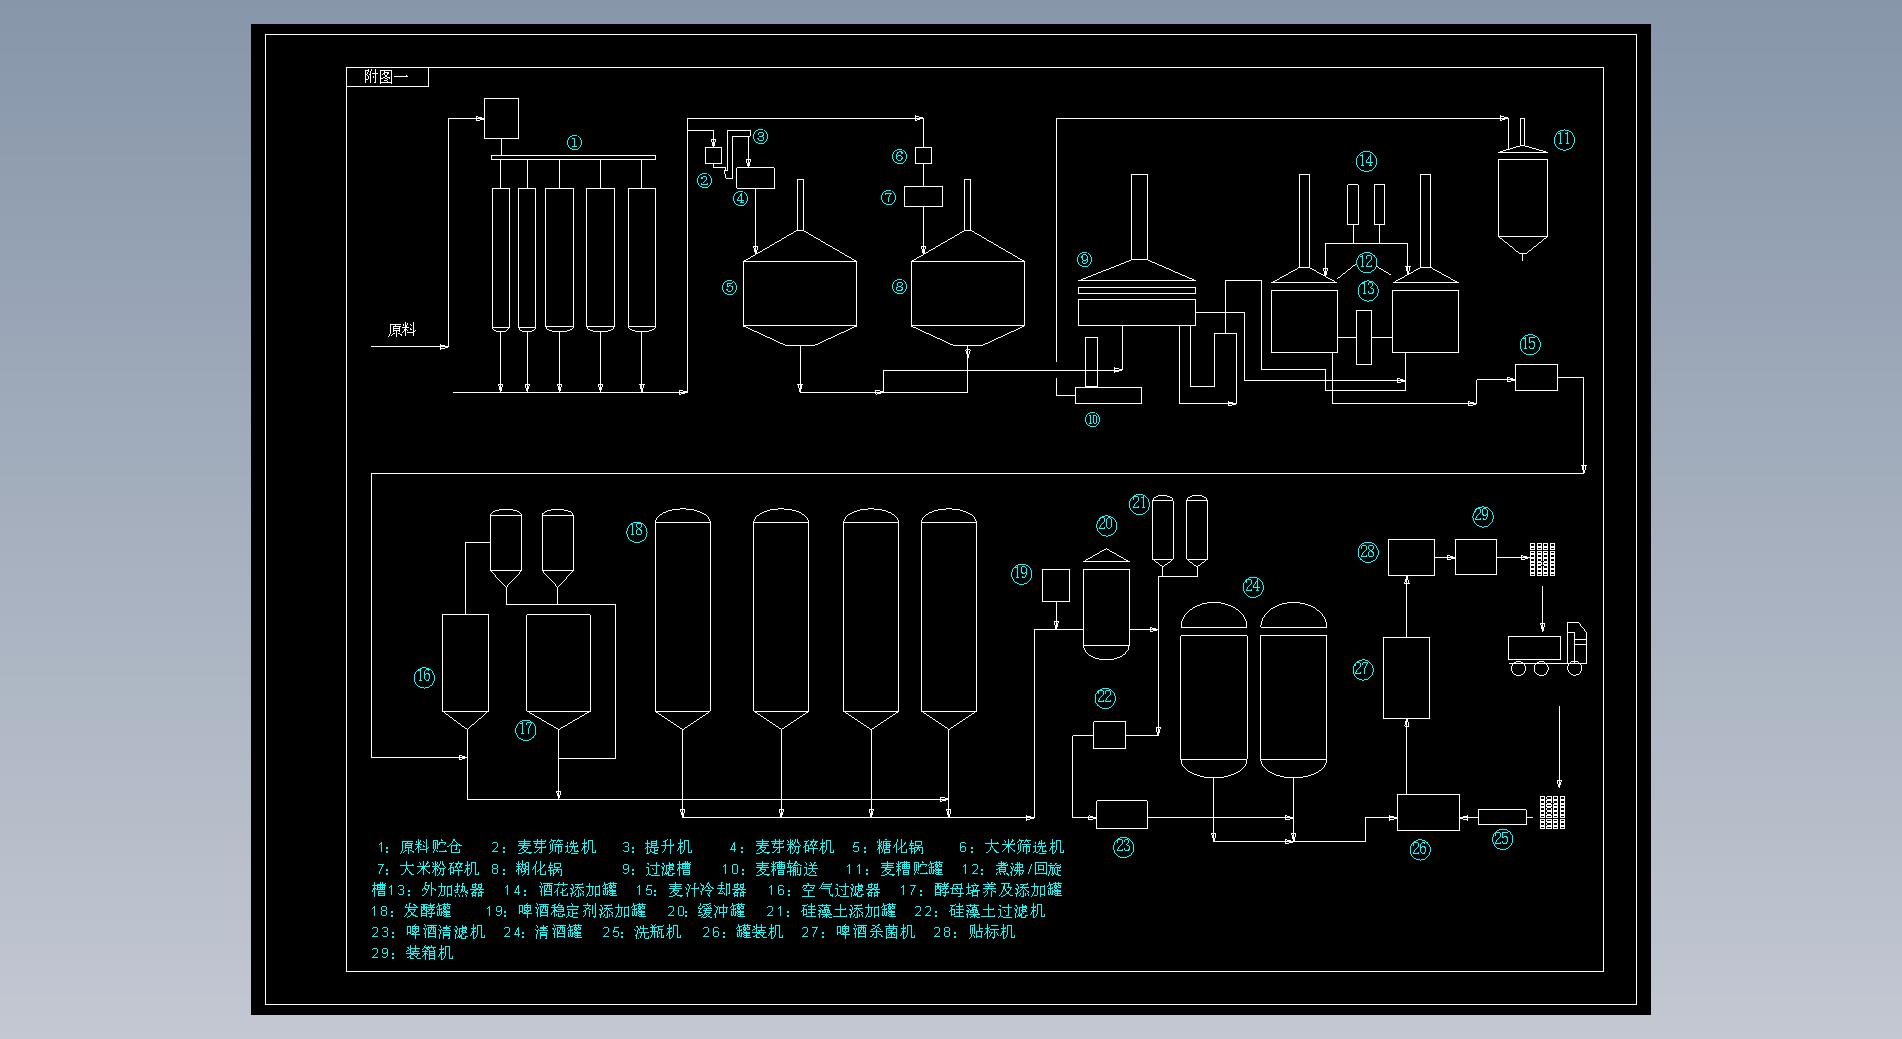Click legend entry '10：麦糟输送'
The height and width of the screenshot is (1039, 1902).
point(770,869)
